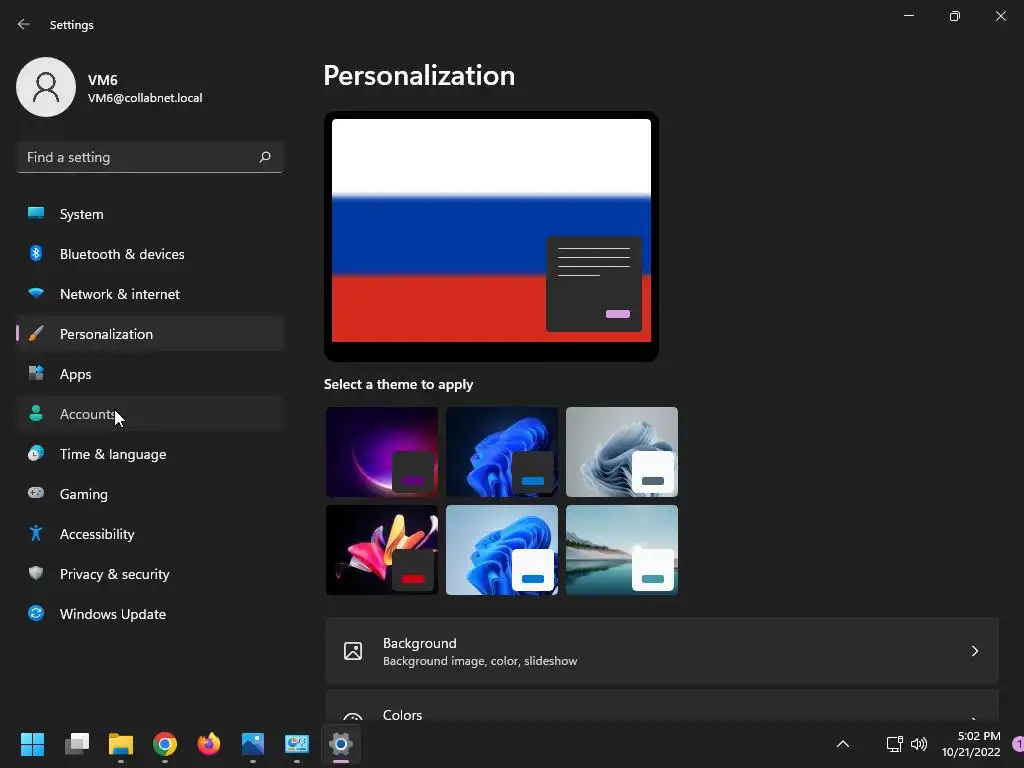1024x768 pixels.
Task: Click the Apps icon in sidebar
Action: click(36, 373)
